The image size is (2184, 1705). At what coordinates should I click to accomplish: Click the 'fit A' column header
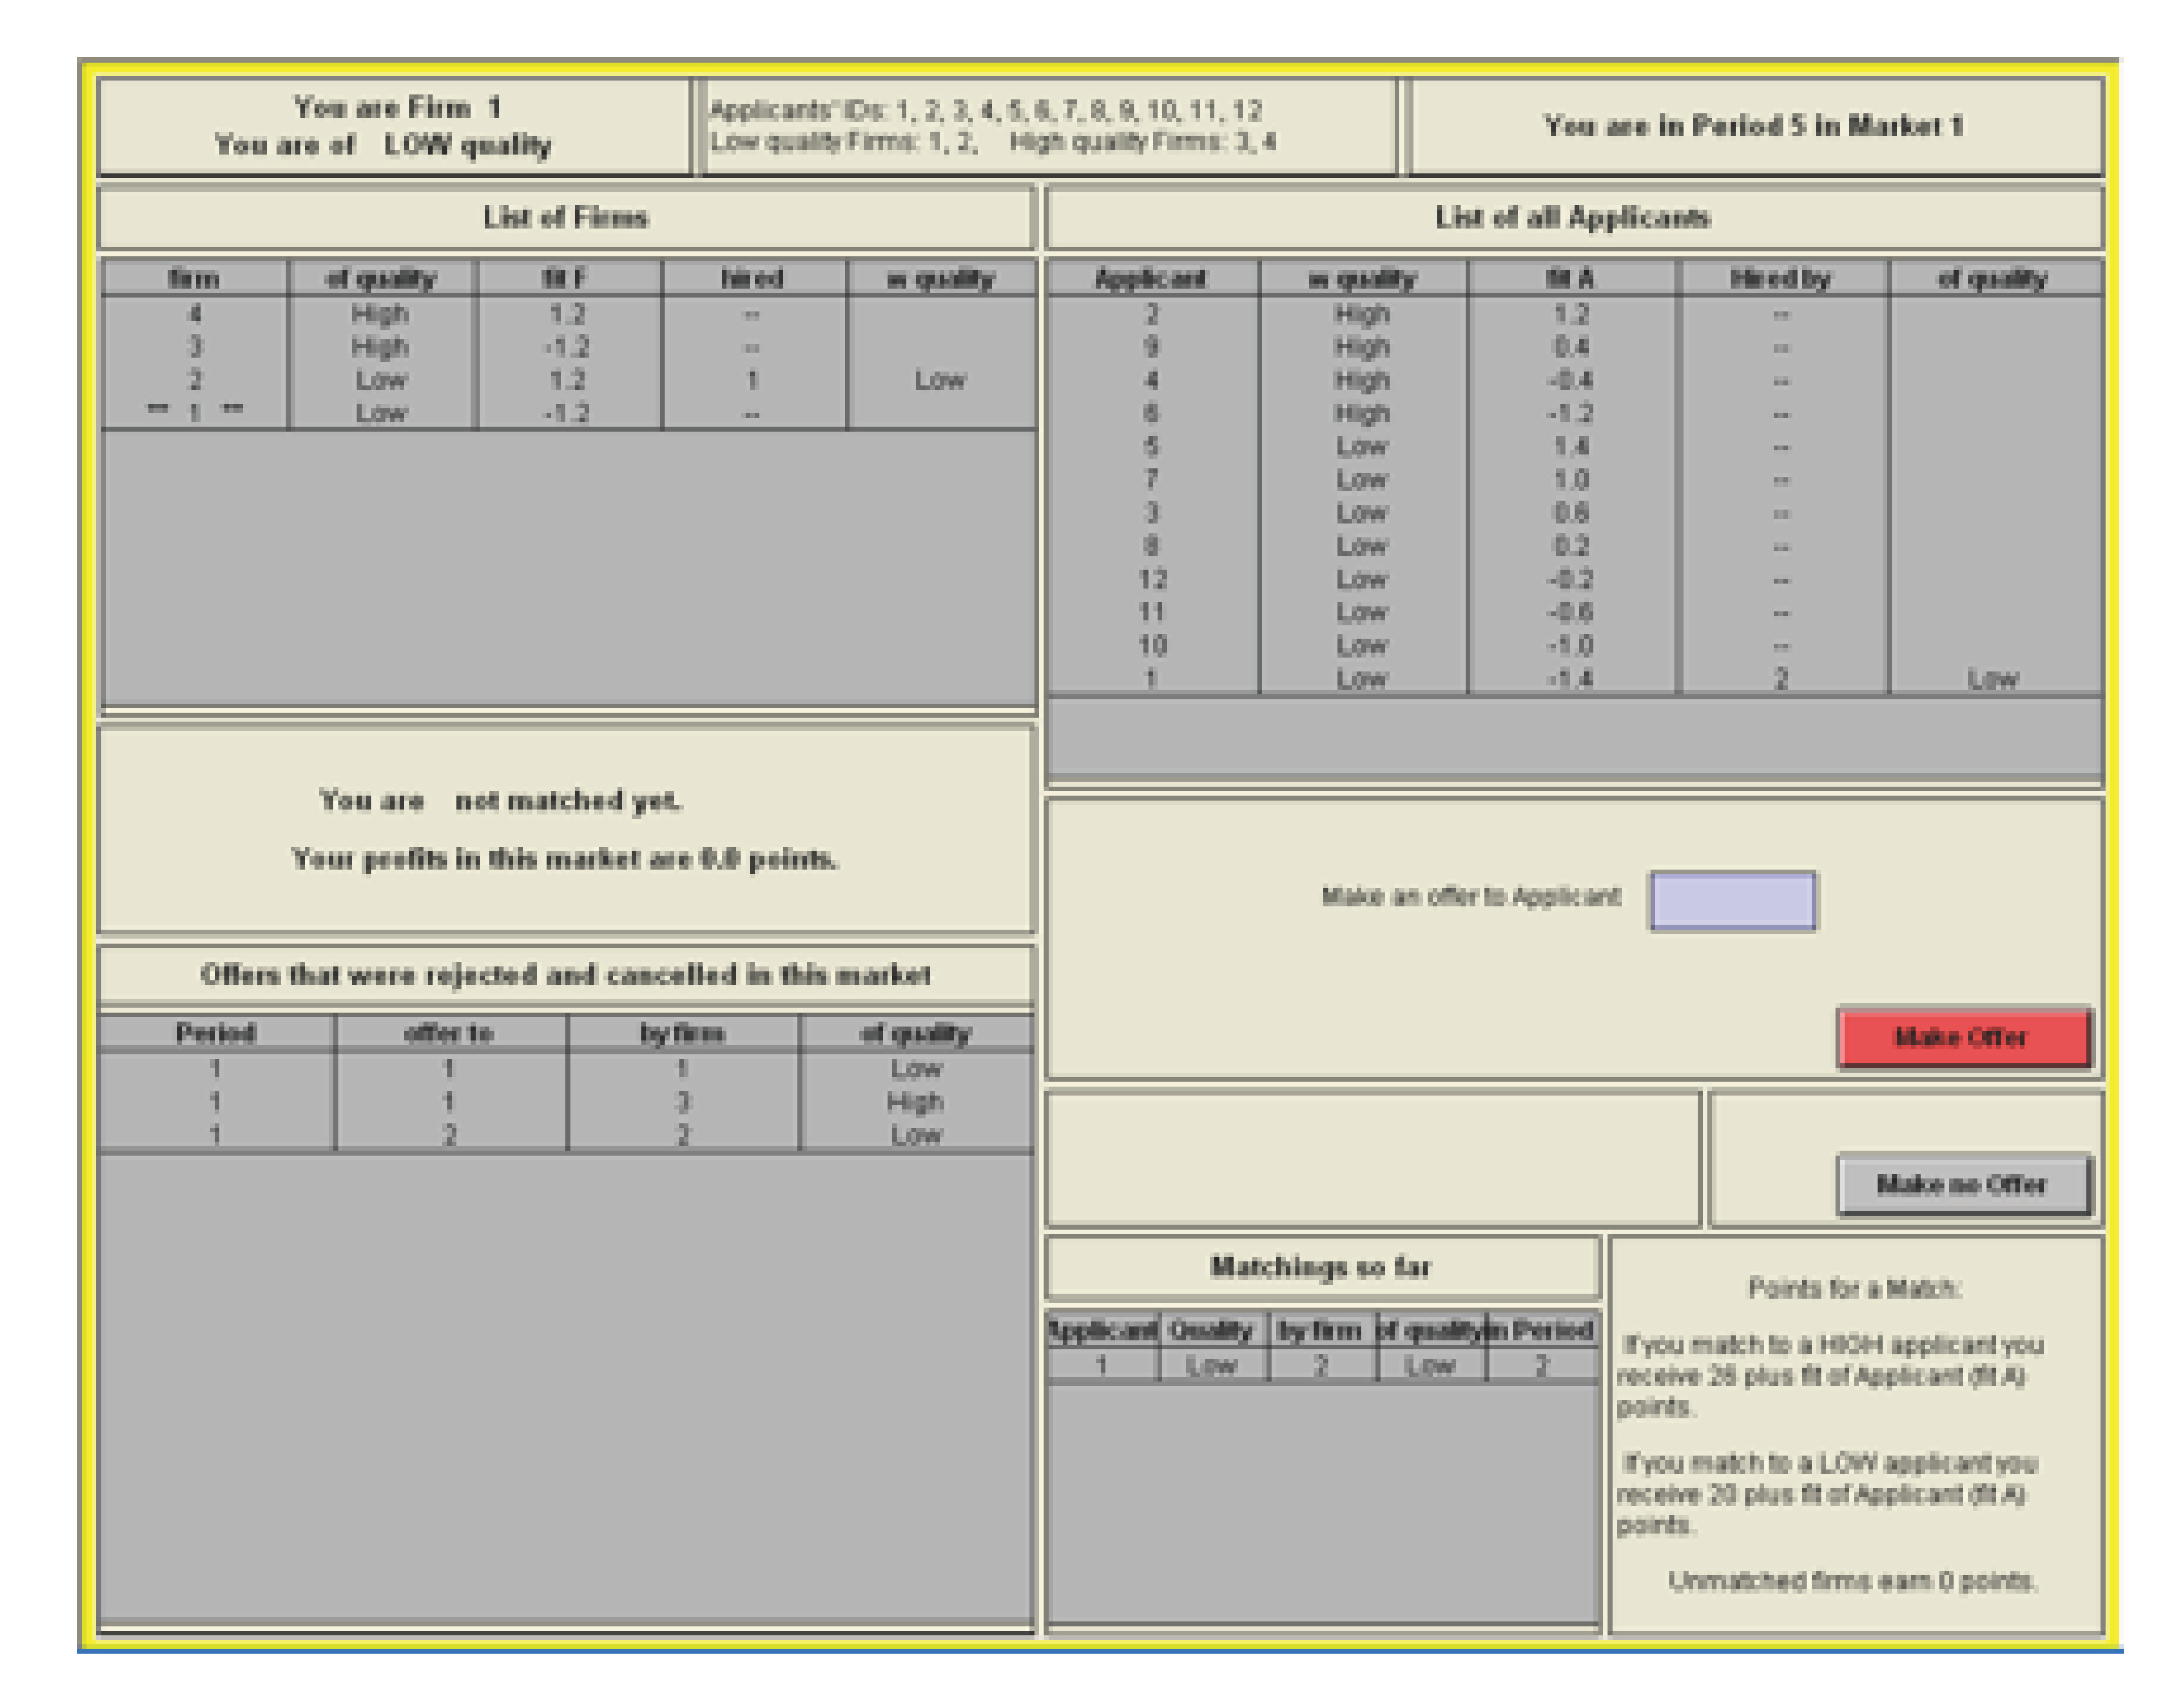[1571, 278]
